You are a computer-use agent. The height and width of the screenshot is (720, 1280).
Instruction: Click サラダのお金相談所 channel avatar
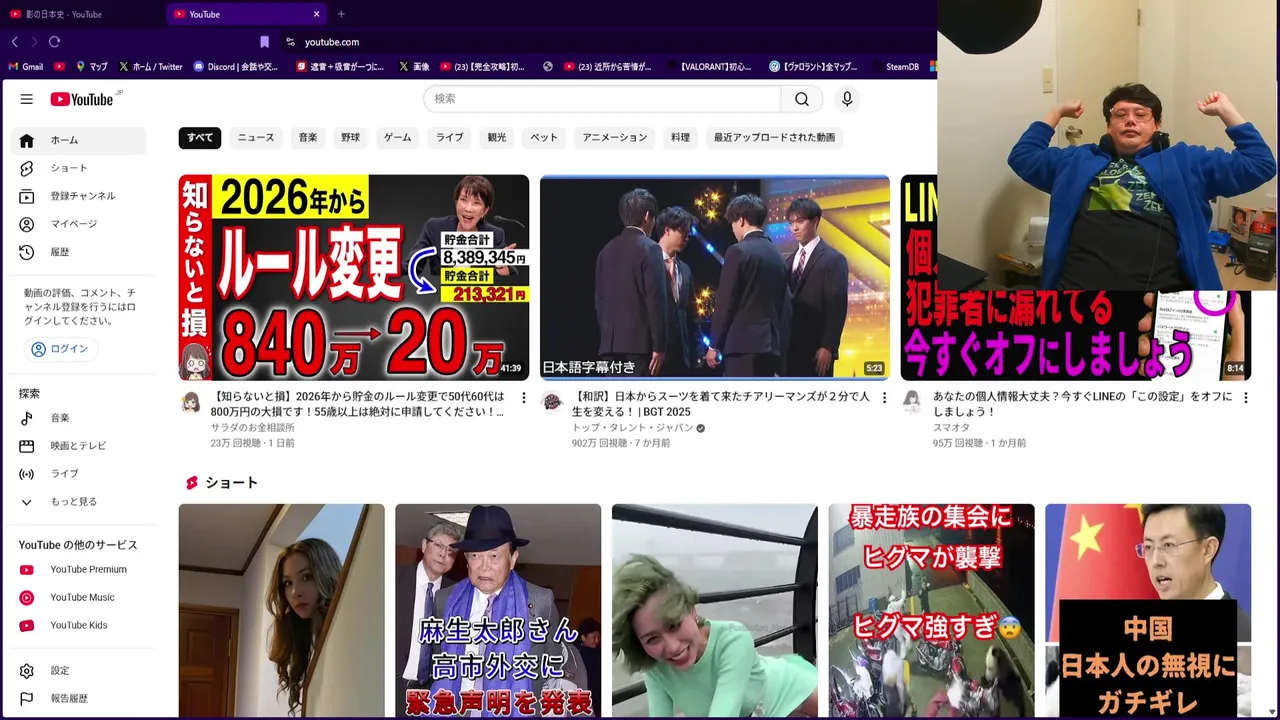[x=191, y=402]
